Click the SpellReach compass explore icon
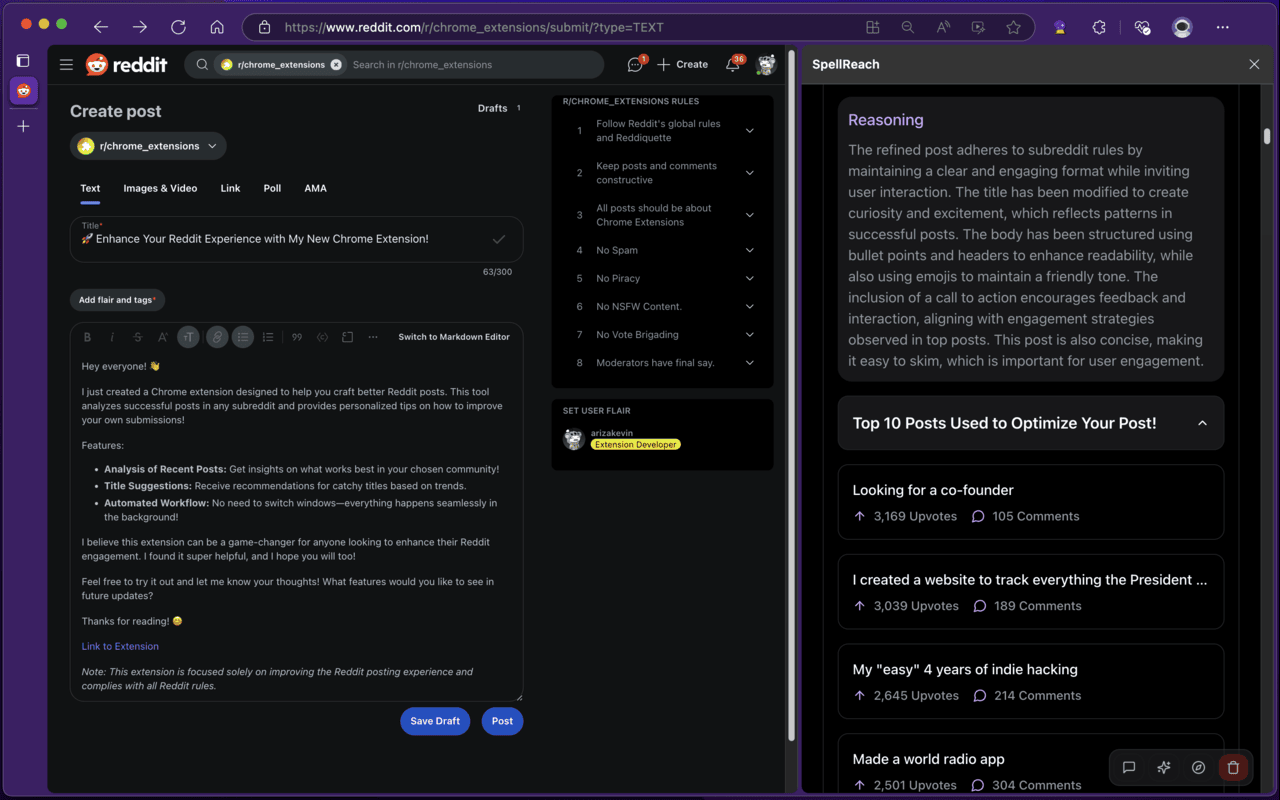The height and width of the screenshot is (800, 1280). [x=1198, y=768]
